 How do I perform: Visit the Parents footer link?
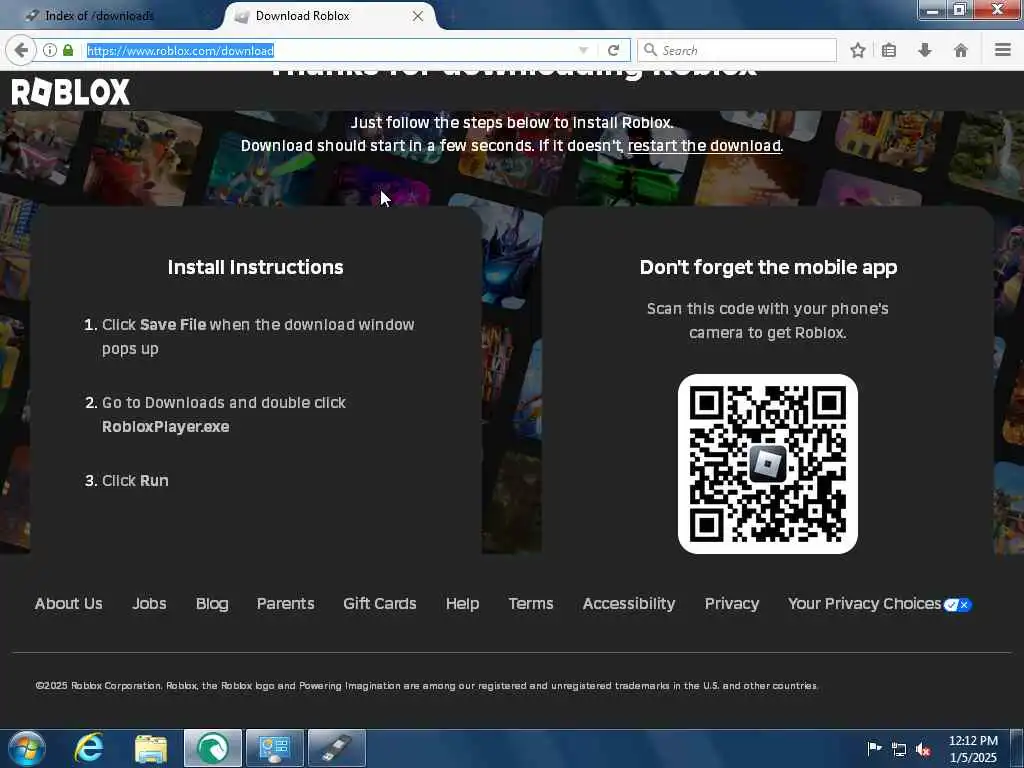pos(285,604)
